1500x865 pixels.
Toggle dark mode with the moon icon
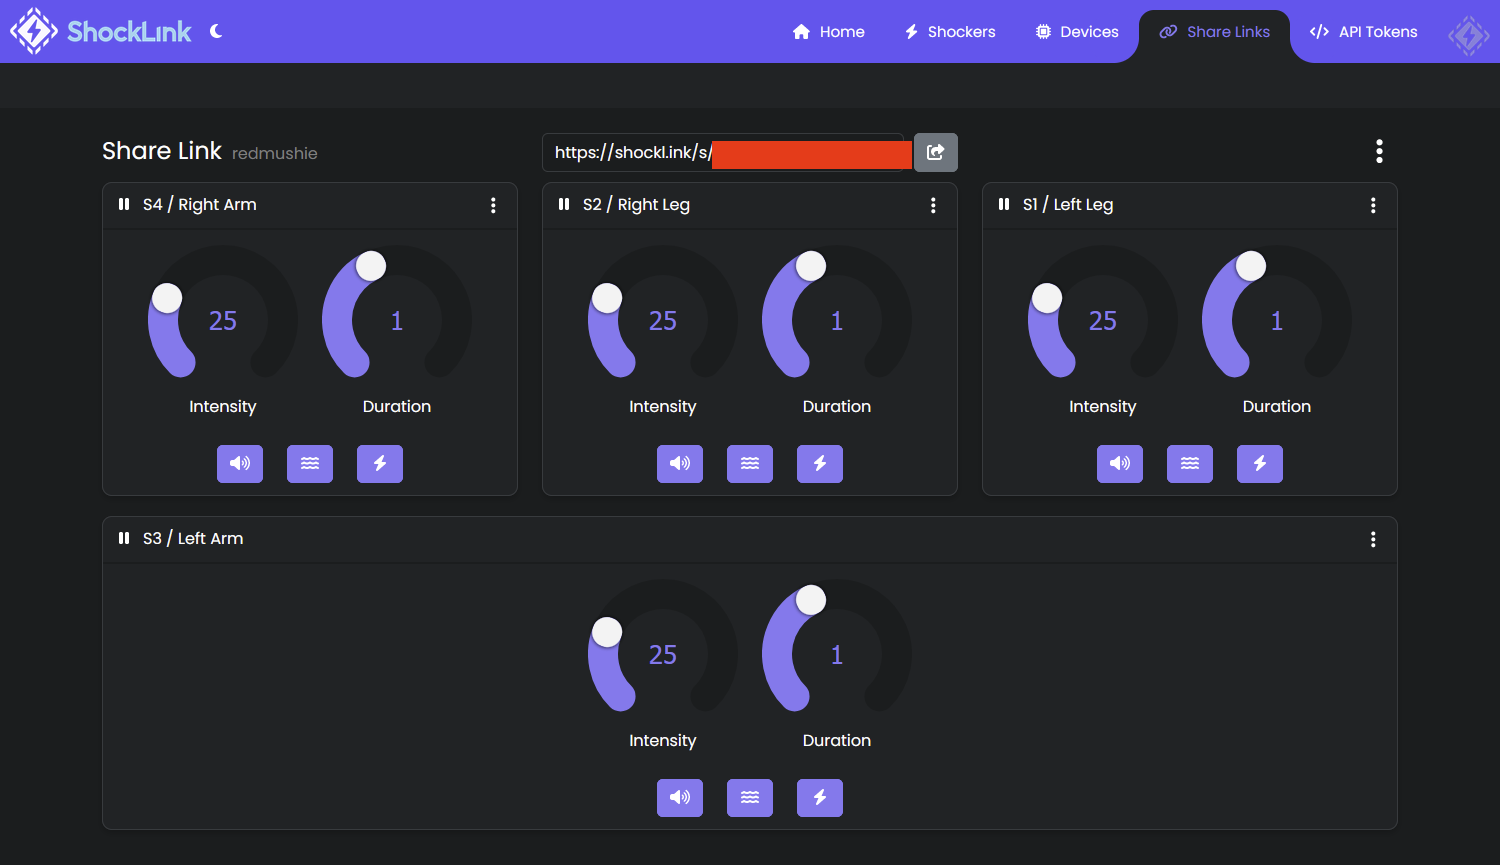point(216,31)
